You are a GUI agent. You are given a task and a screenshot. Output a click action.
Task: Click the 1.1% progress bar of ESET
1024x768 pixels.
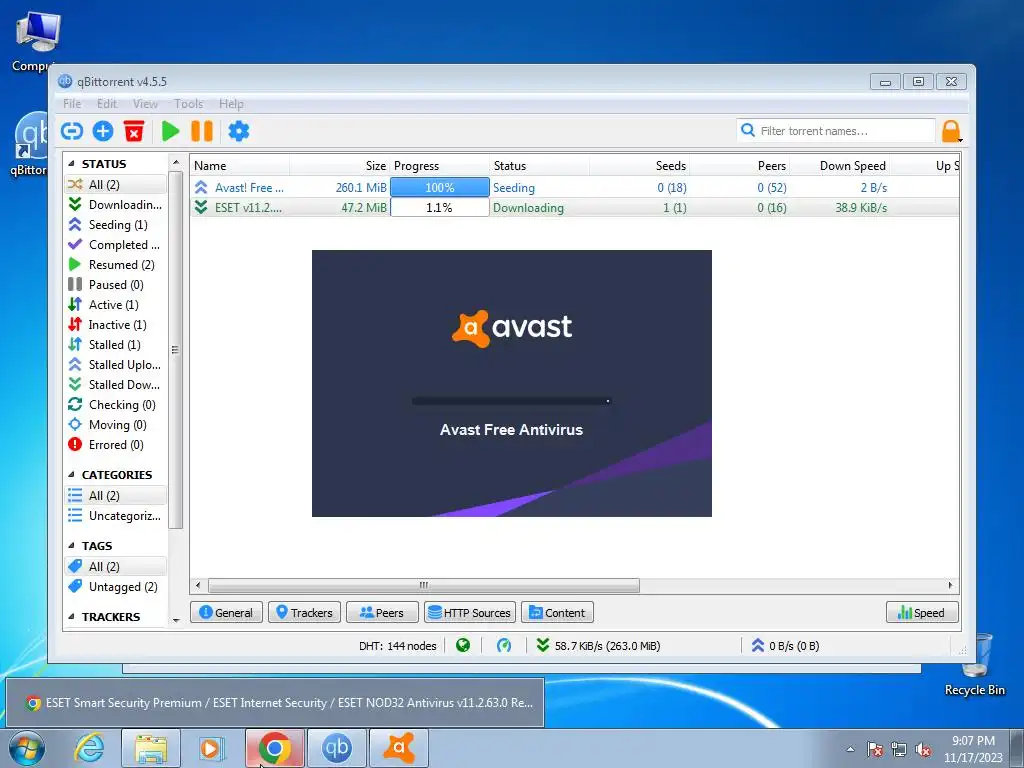(x=440, y=208)
